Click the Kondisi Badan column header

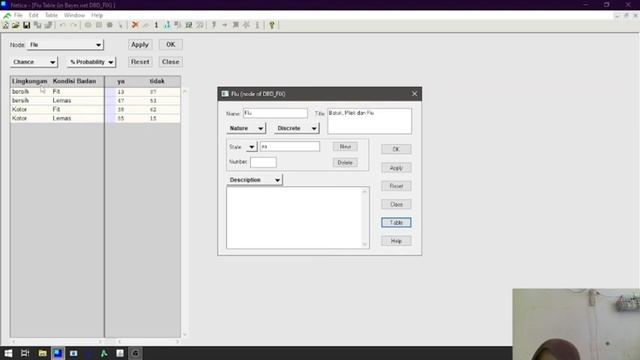tap(74, 81)
